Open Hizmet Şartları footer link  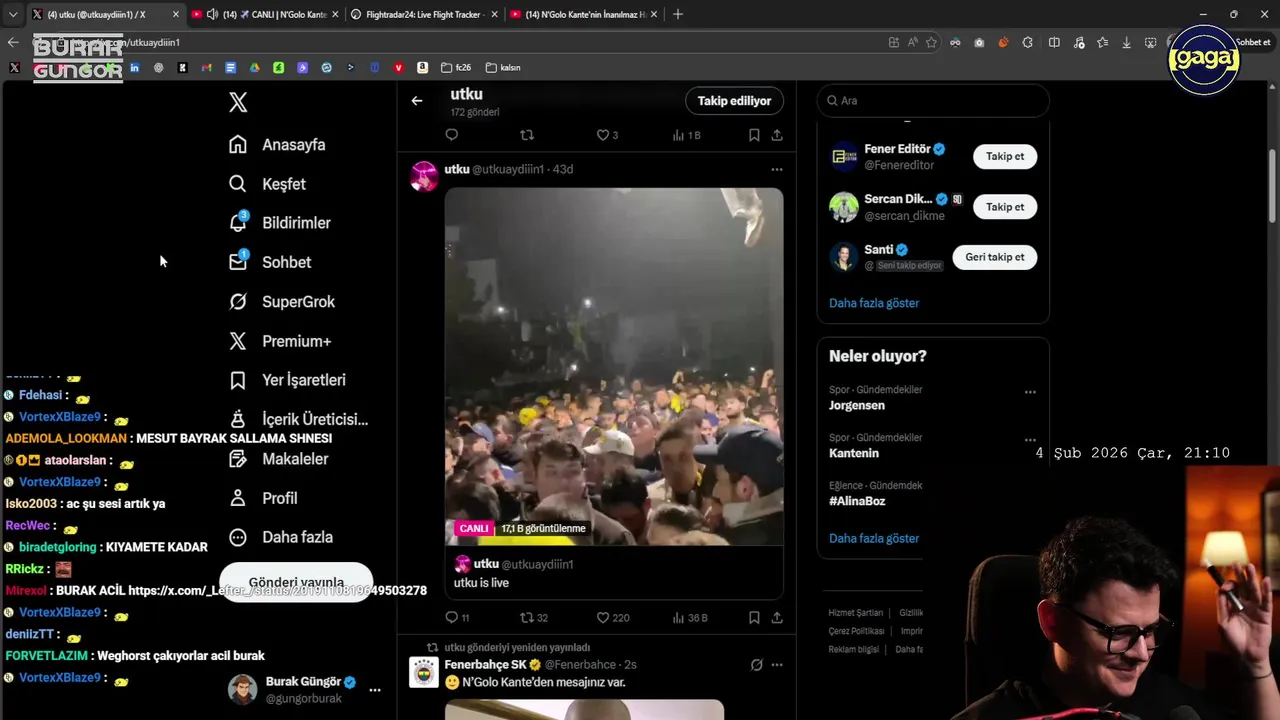coord(855,613)
